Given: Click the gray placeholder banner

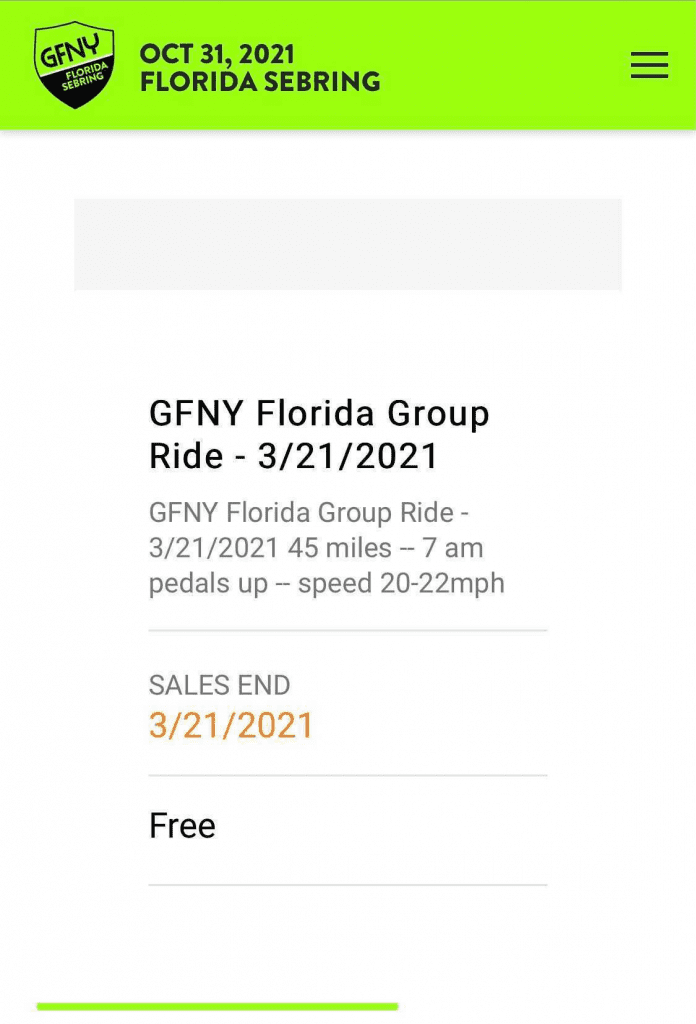Looking at the screenshot, I should pos(348,244).
